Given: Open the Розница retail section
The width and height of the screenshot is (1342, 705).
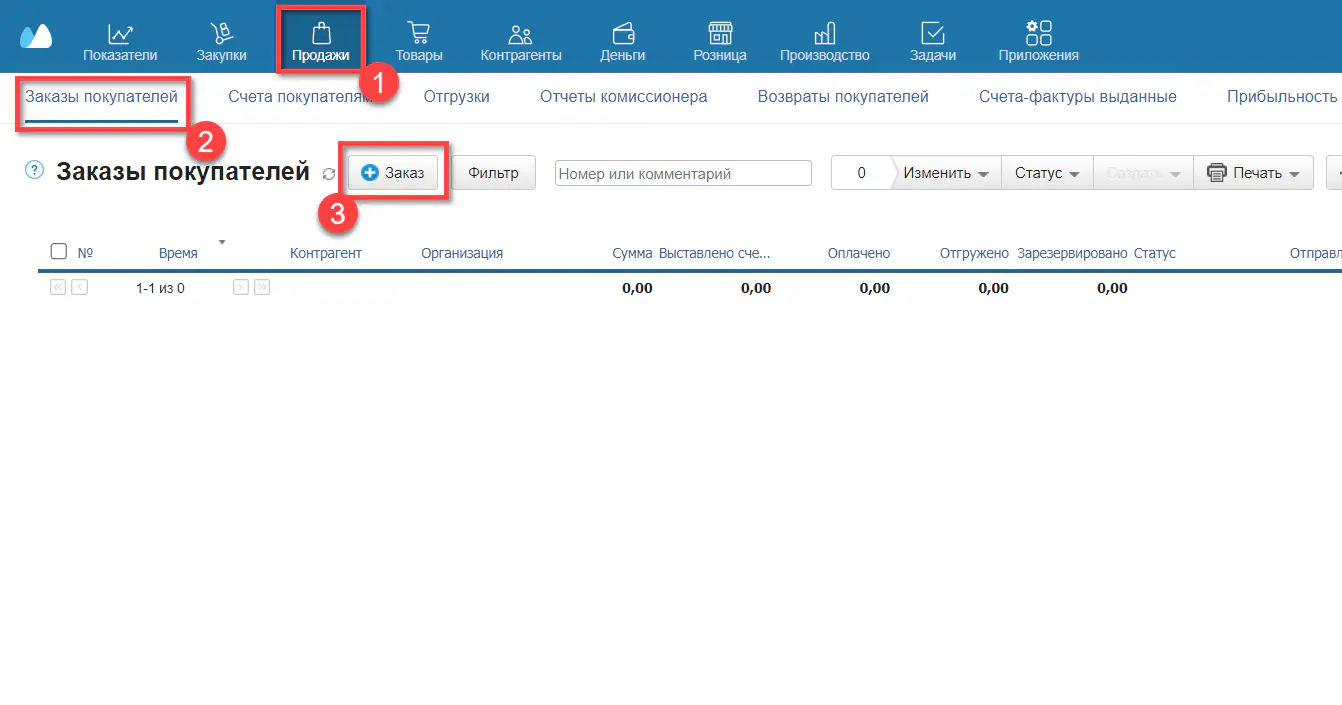Looking at the screenshot, I should 720,43.
